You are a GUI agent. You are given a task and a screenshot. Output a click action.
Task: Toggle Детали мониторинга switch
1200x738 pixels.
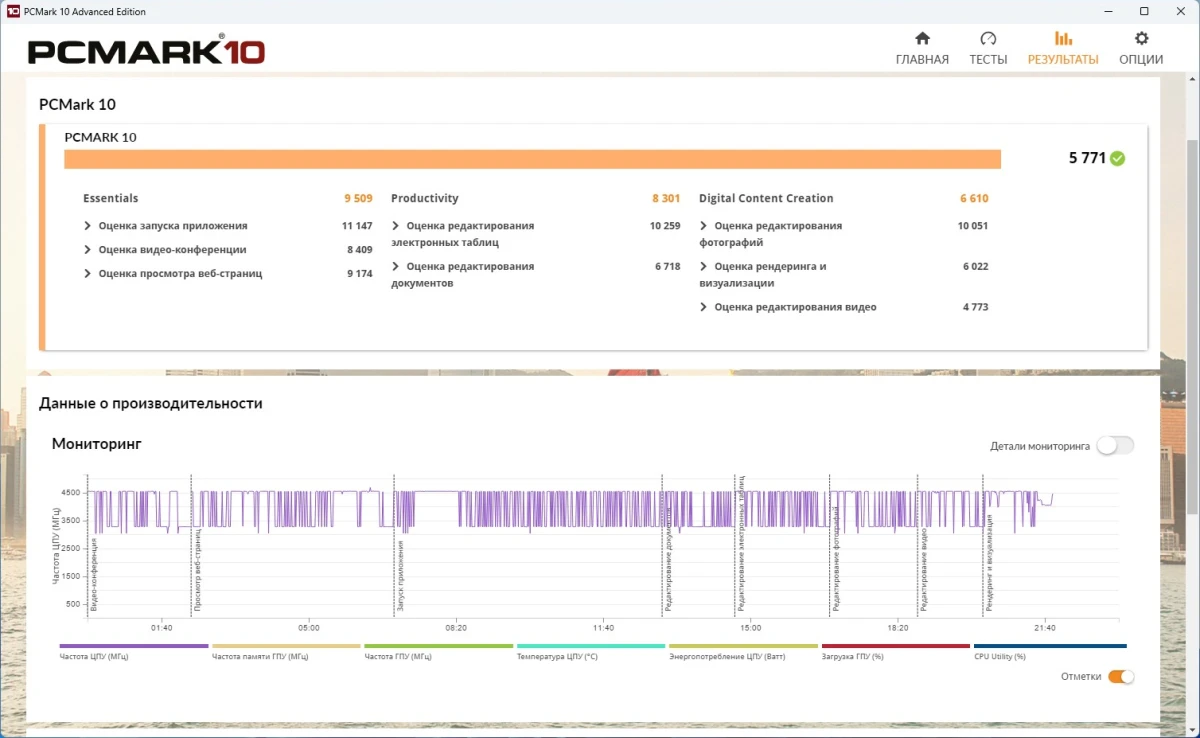click(1115, 446)
